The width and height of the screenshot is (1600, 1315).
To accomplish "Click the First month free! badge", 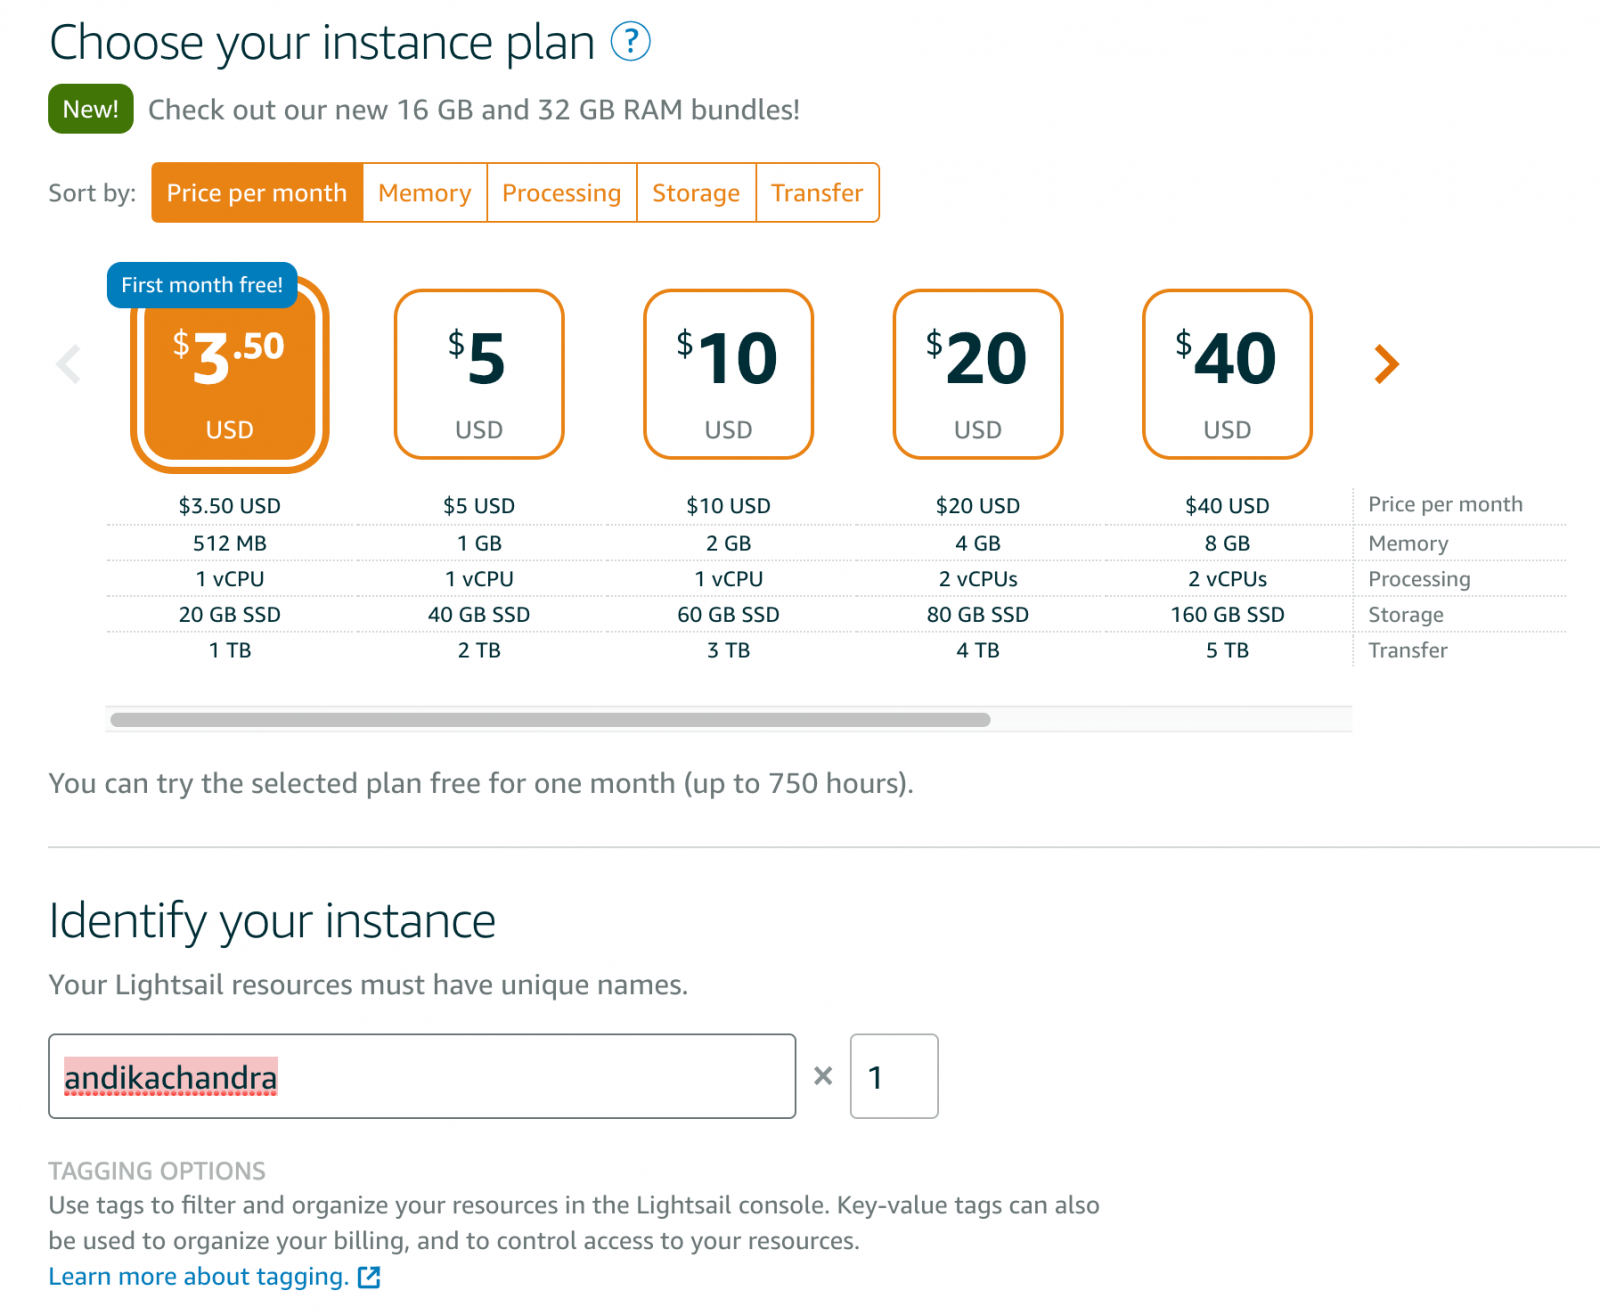I will click(x=202, y=285).
